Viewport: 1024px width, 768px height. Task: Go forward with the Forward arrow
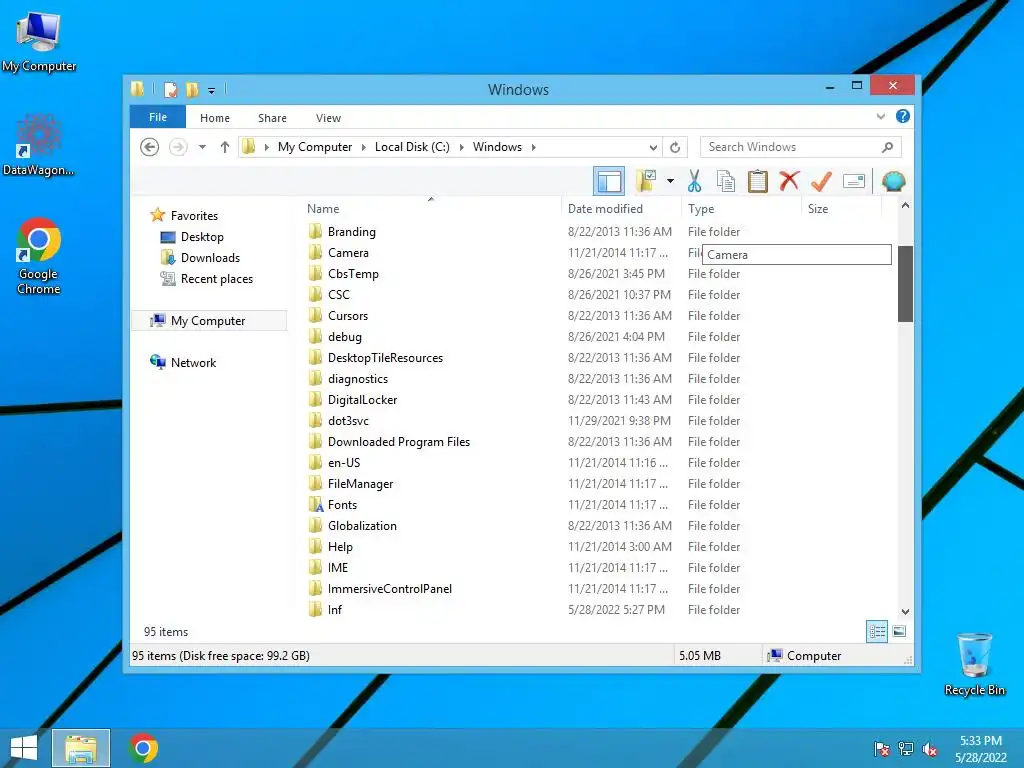[x=178, y=147]
